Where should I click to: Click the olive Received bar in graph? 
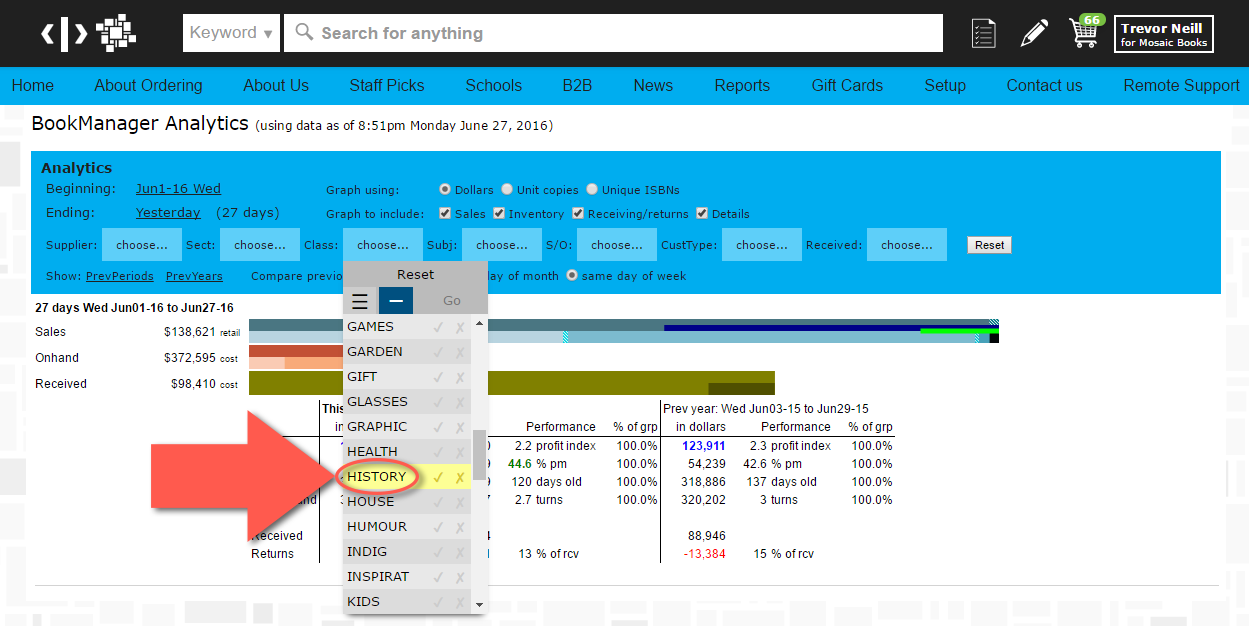point(600,383)
